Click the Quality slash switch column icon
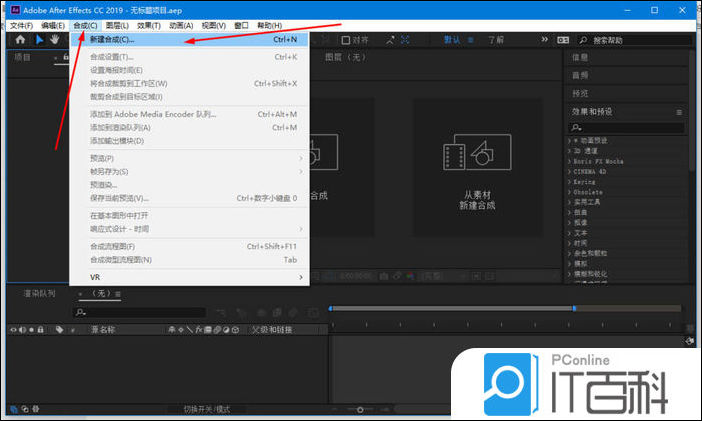702x421 pixels. [x=190, y=330]
